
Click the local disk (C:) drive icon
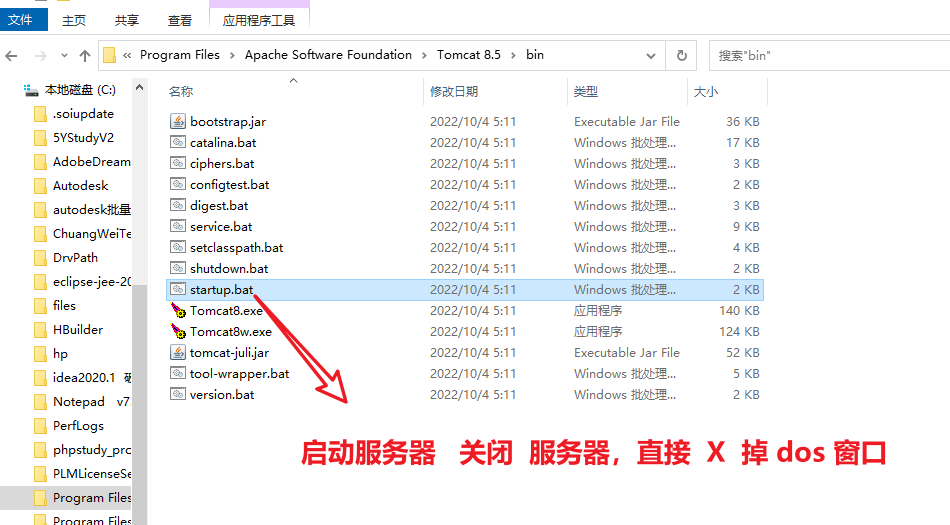[x=31, y=90]
